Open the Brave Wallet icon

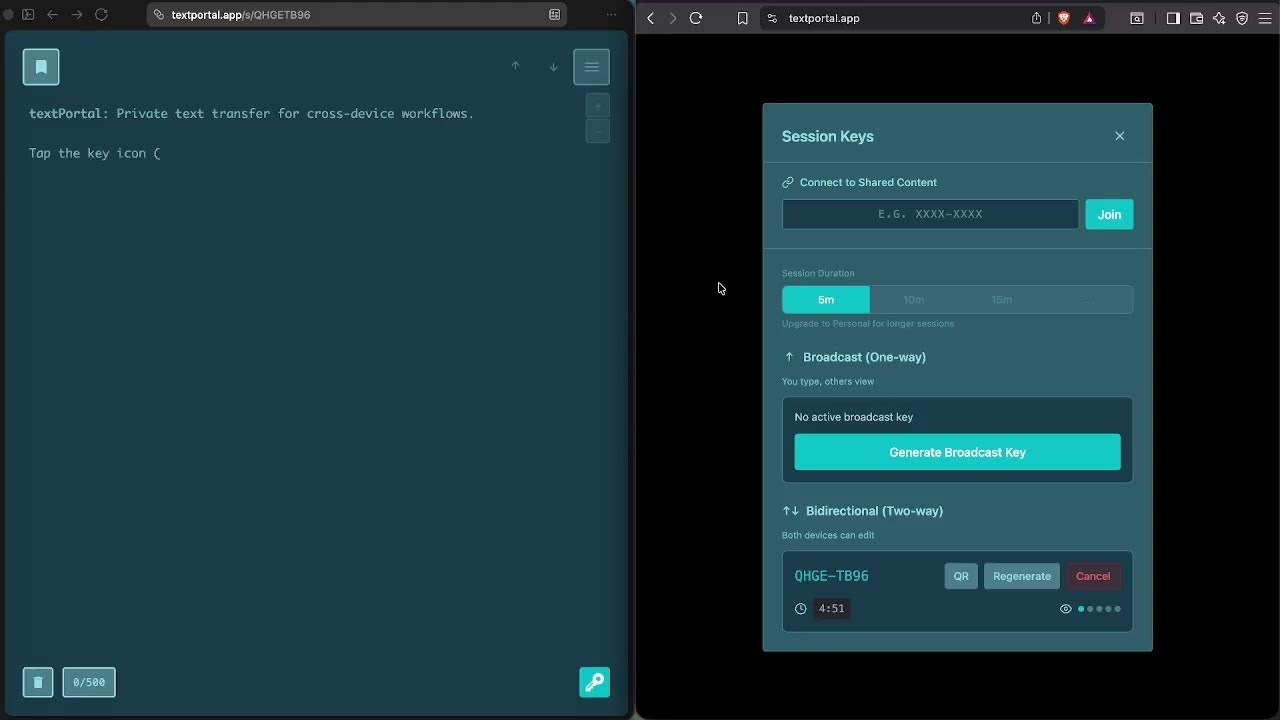[1196, 18]
